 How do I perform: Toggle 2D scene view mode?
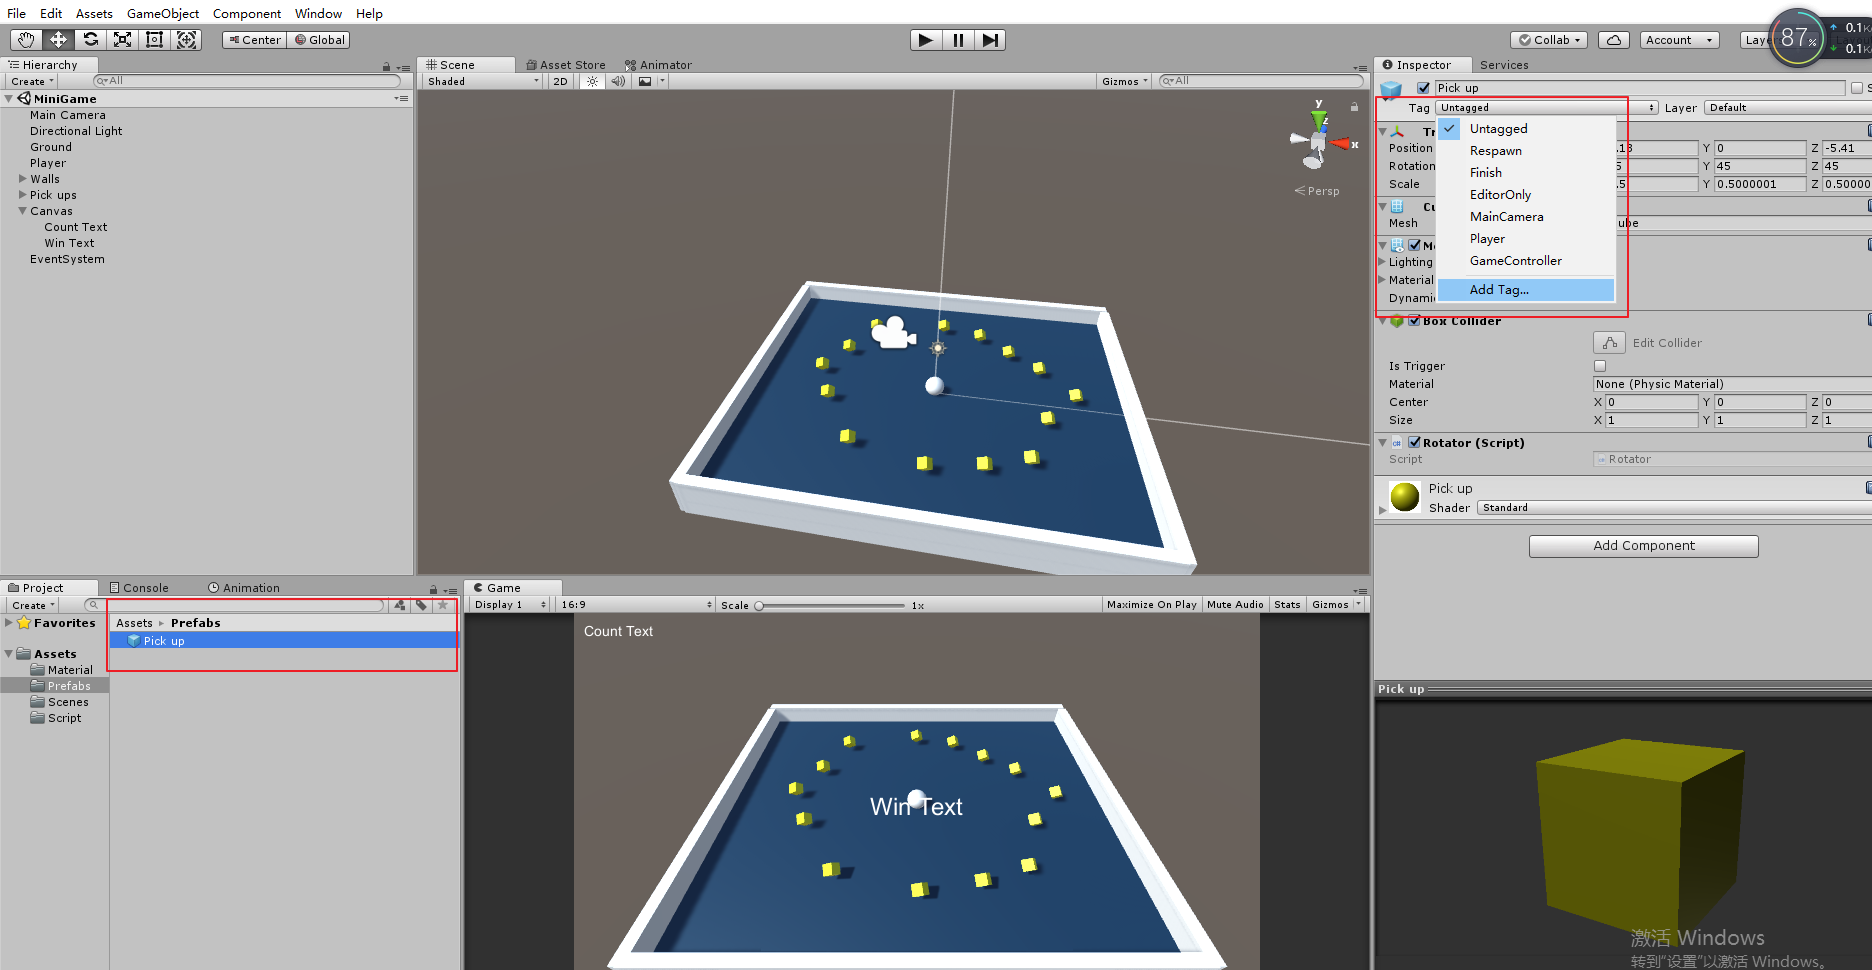pos(560,81)
